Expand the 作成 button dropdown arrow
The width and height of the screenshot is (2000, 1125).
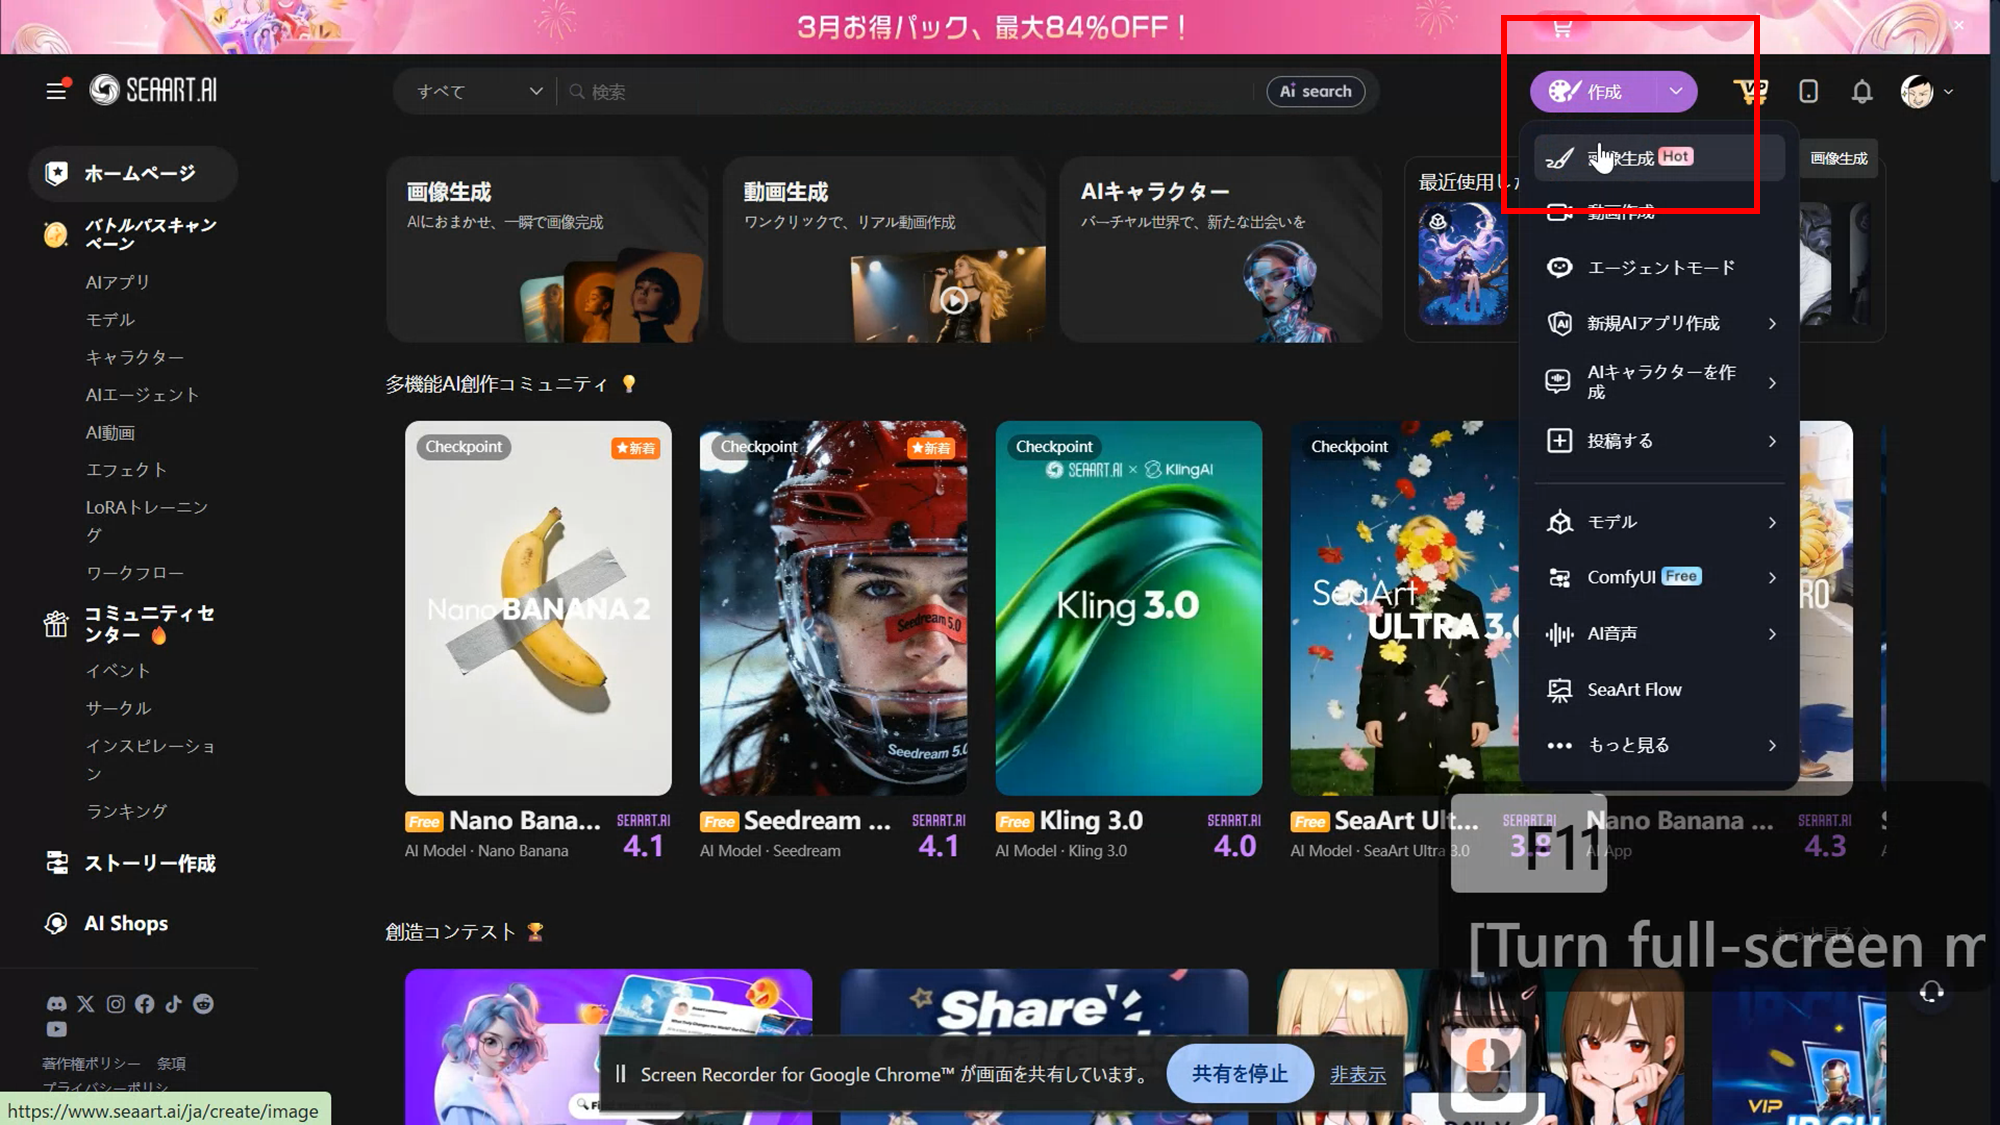point(1676,91)
